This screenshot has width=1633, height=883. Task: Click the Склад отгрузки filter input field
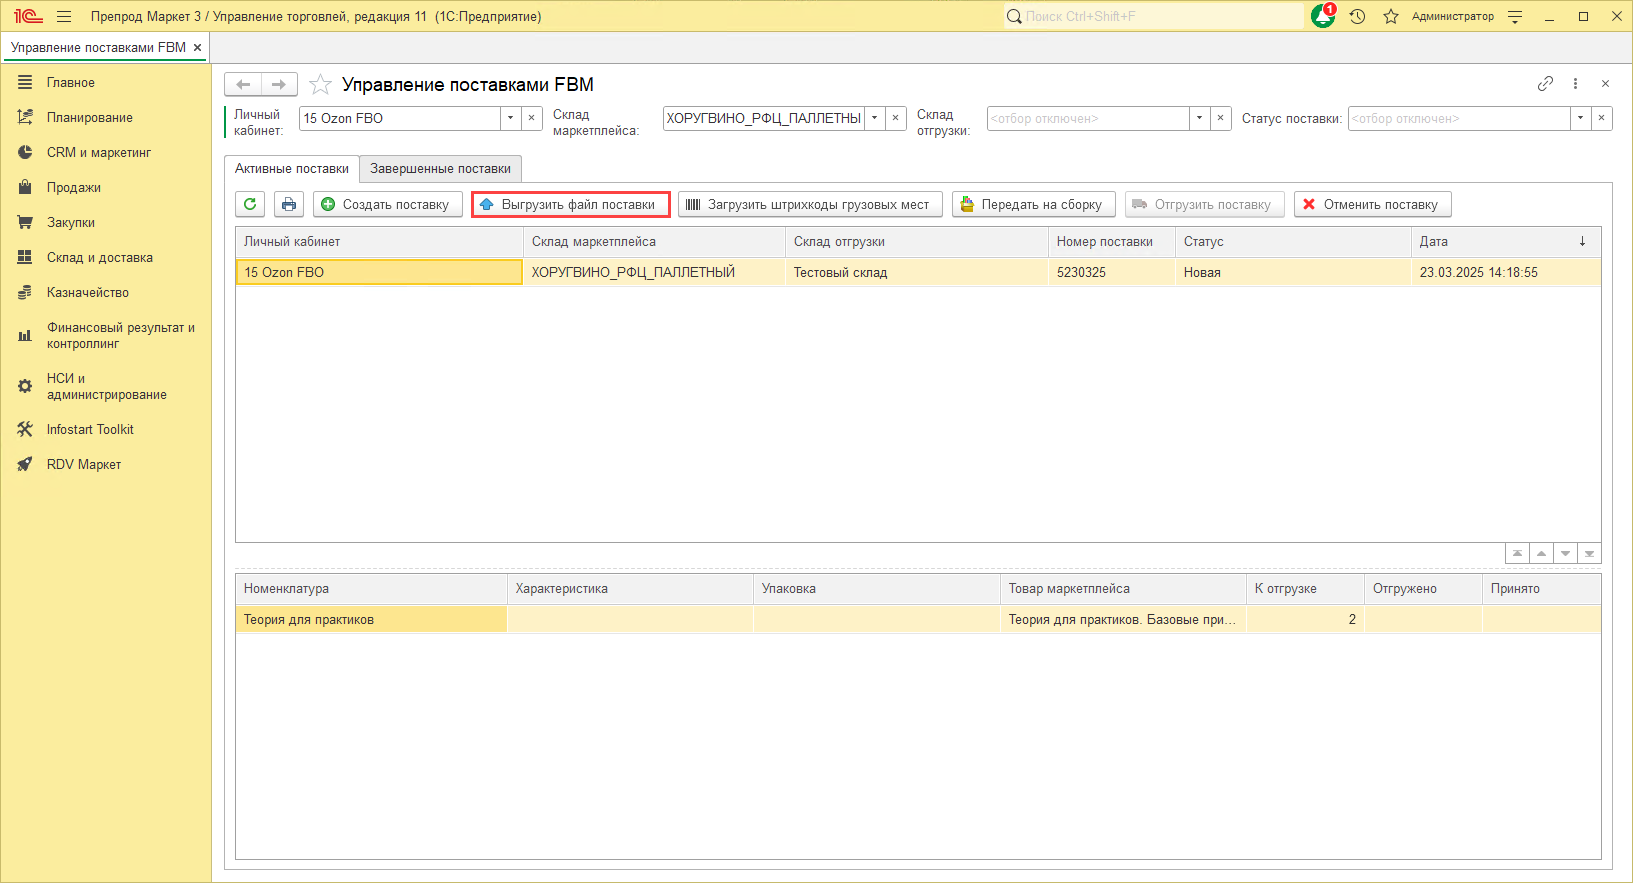coord(1087,118)
